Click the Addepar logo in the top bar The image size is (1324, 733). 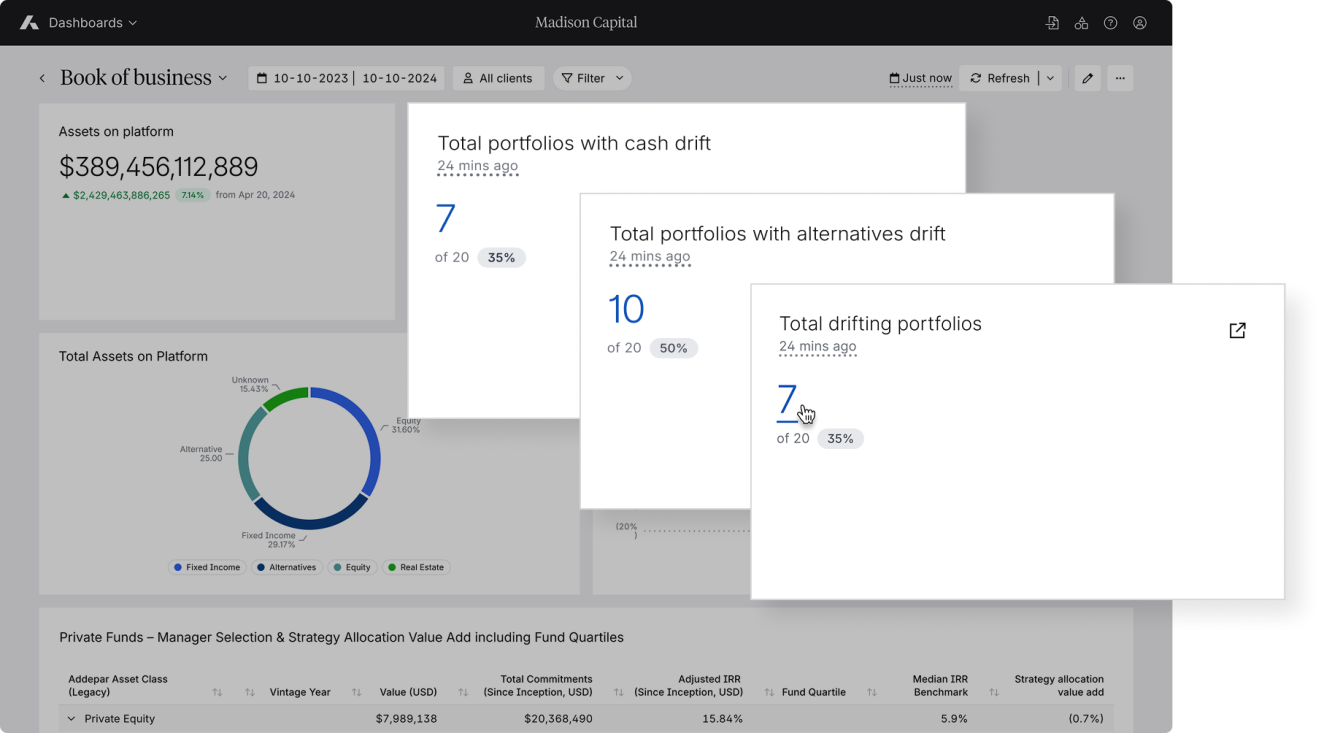29,22
